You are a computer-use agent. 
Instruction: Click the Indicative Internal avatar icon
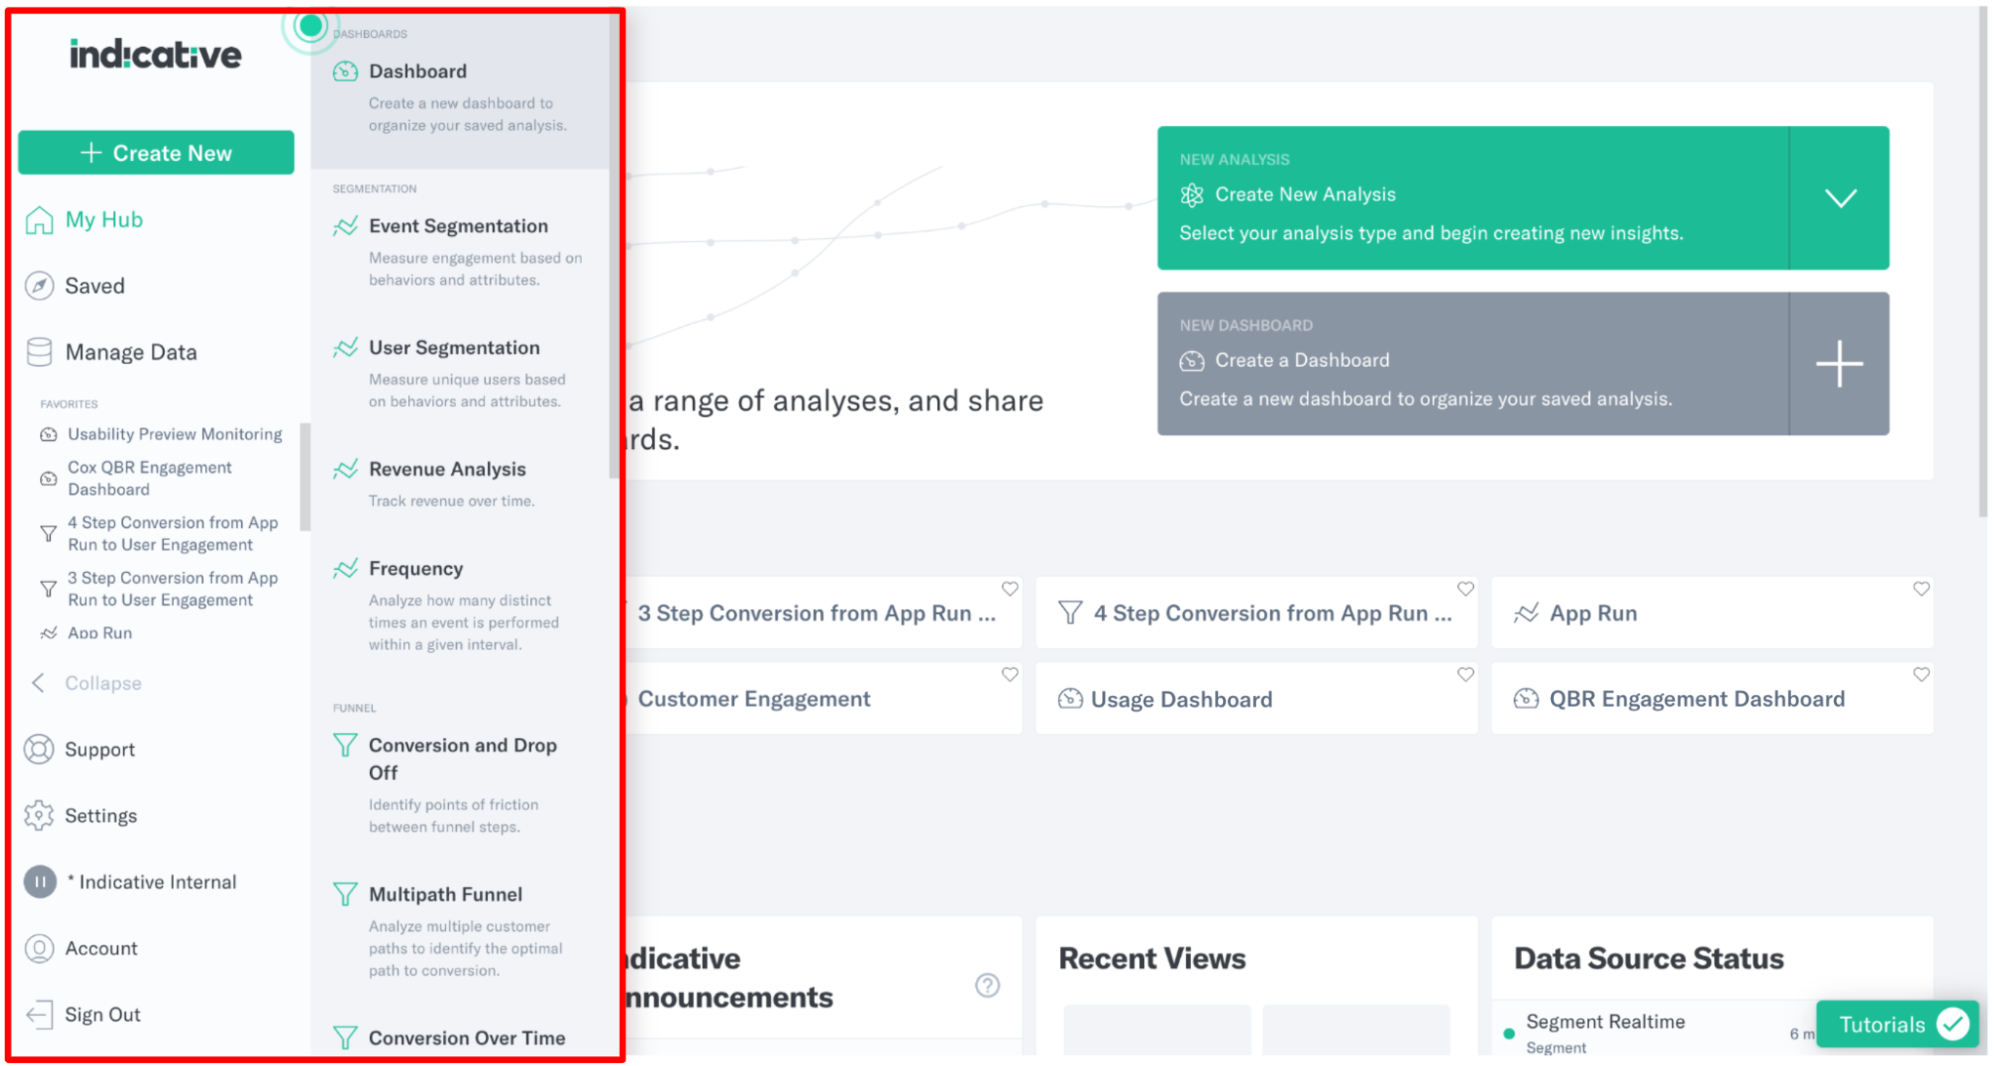(40, 882)
